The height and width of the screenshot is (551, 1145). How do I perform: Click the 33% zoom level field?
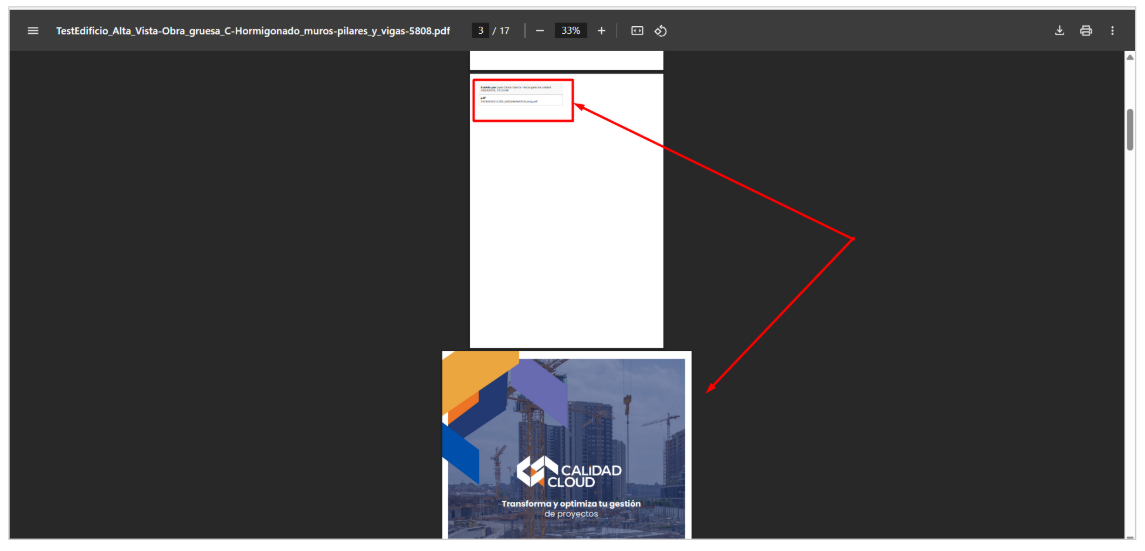570,31
